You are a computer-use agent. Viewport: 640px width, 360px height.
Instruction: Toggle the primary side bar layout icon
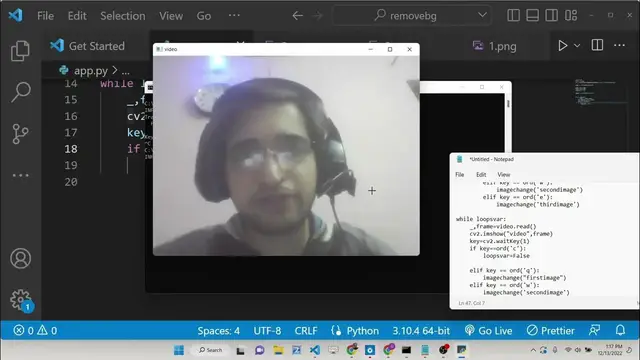[x=513, y=16]
